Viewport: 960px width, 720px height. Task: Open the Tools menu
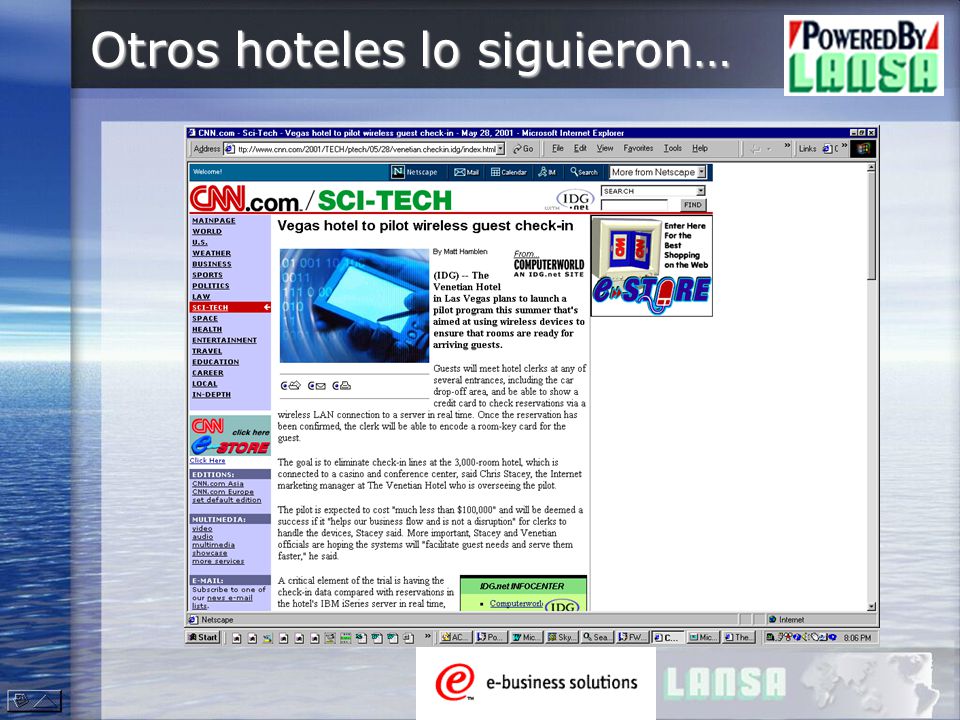coord(673,148)
